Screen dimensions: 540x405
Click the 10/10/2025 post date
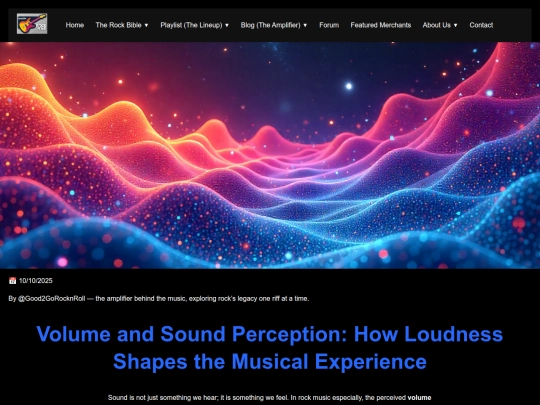36,281
